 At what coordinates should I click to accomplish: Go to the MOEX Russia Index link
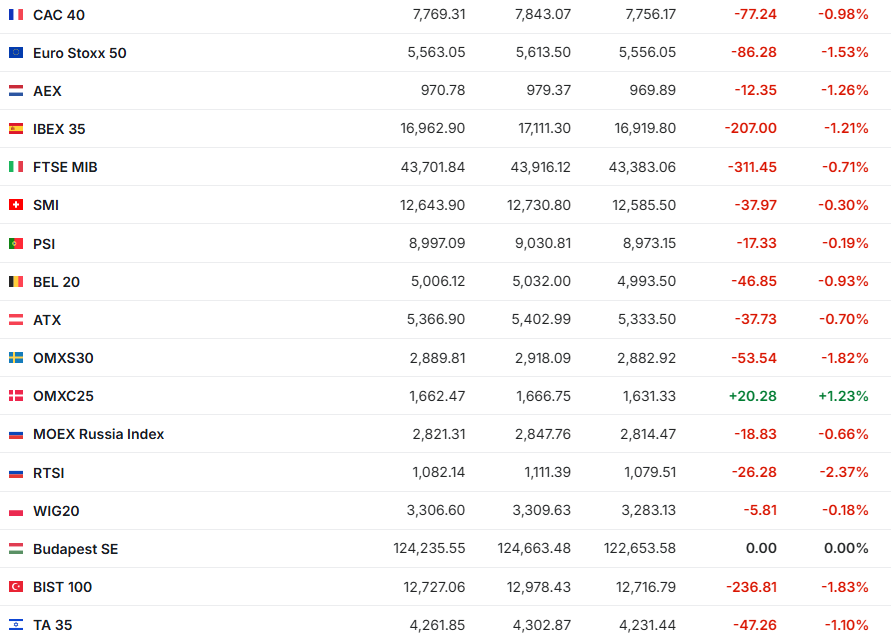tap(98, 434)
